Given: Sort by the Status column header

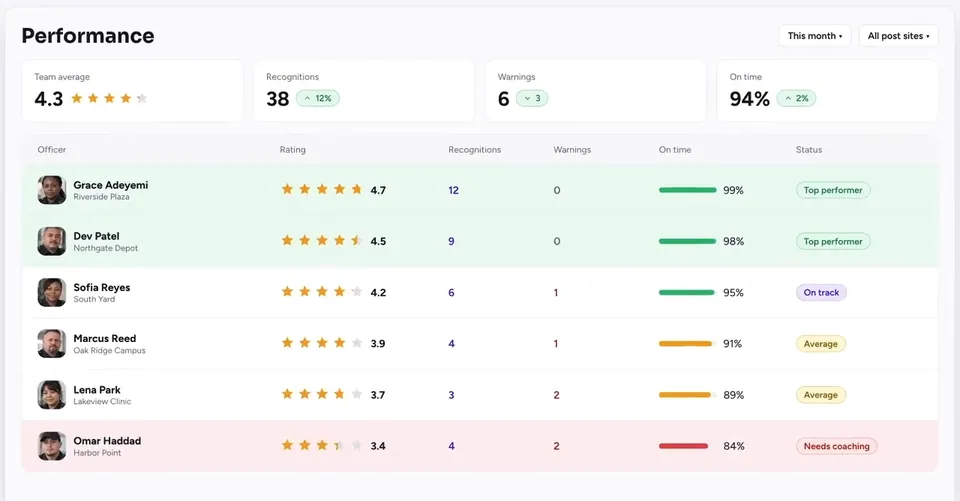Looking at the screenshot, I should 809,149.
